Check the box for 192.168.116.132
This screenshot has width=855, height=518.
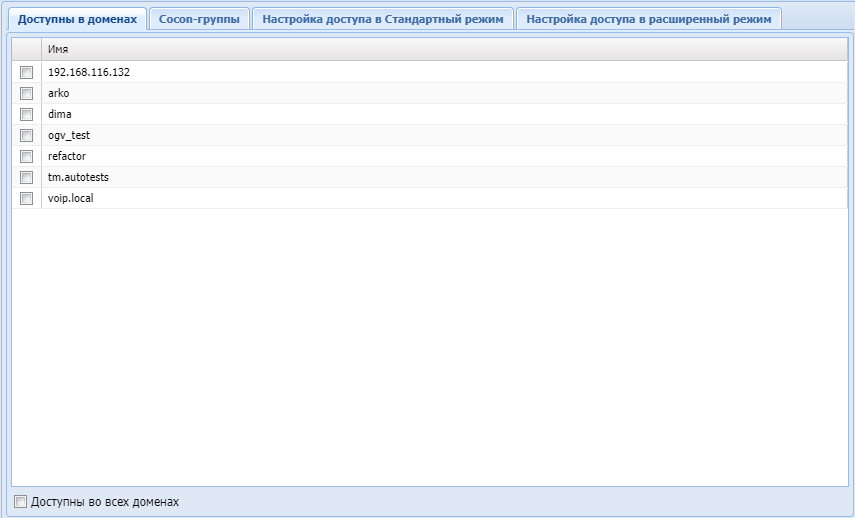pyautogui.click(x=26, y=72)
